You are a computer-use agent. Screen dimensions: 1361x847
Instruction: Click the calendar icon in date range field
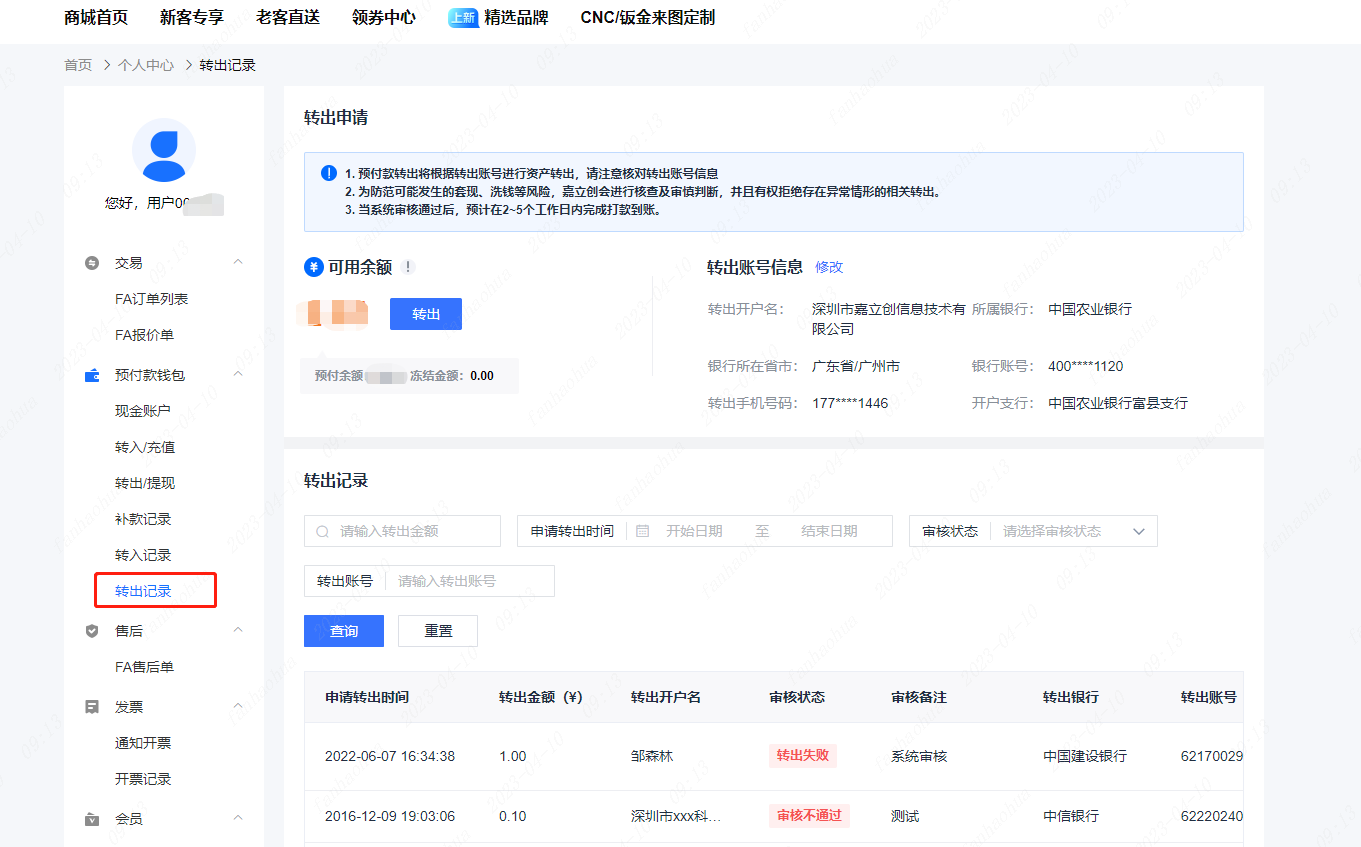pos(642,531)
